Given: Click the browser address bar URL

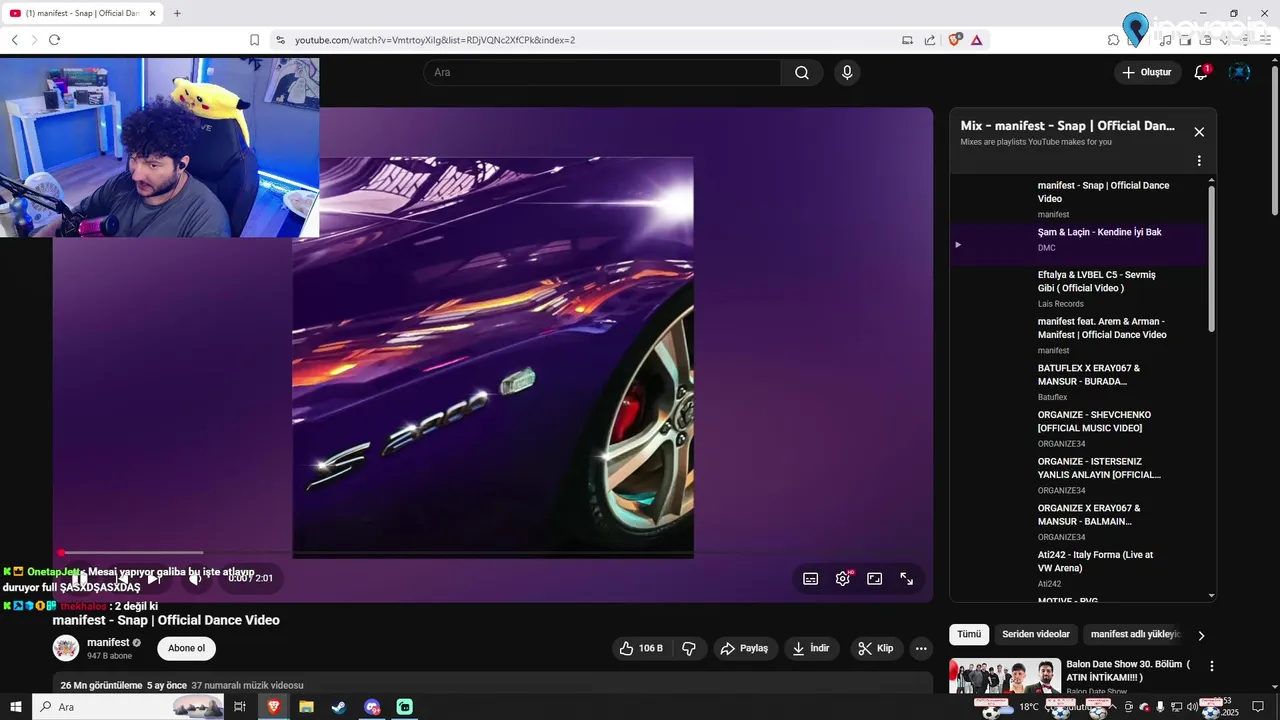Looking at the screenshot, I should click(435, 40).
